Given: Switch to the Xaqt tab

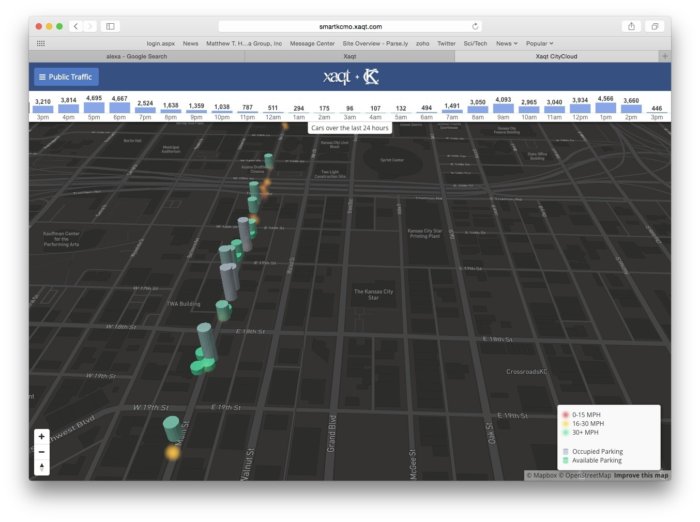Looking at the screenshot, I should click(x=349, y=57).
